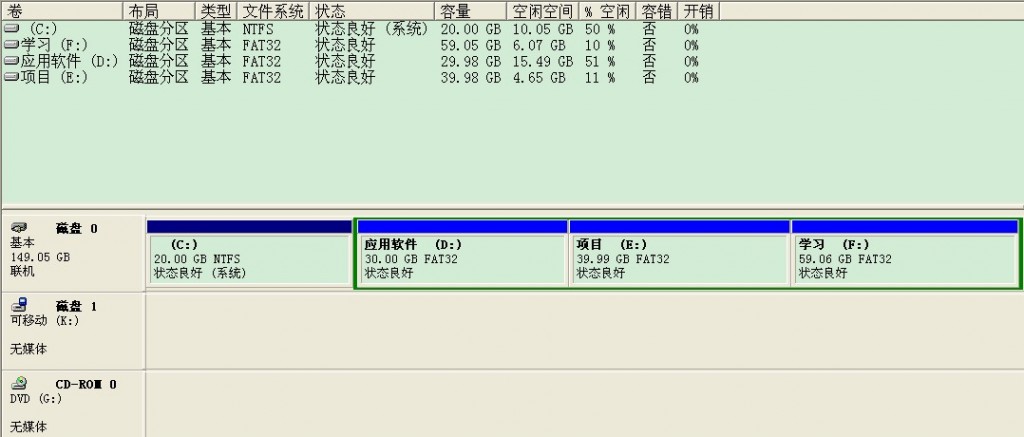Click the 29.98 GB capacity cell
1024x437 pixels.
pos(471,61)
